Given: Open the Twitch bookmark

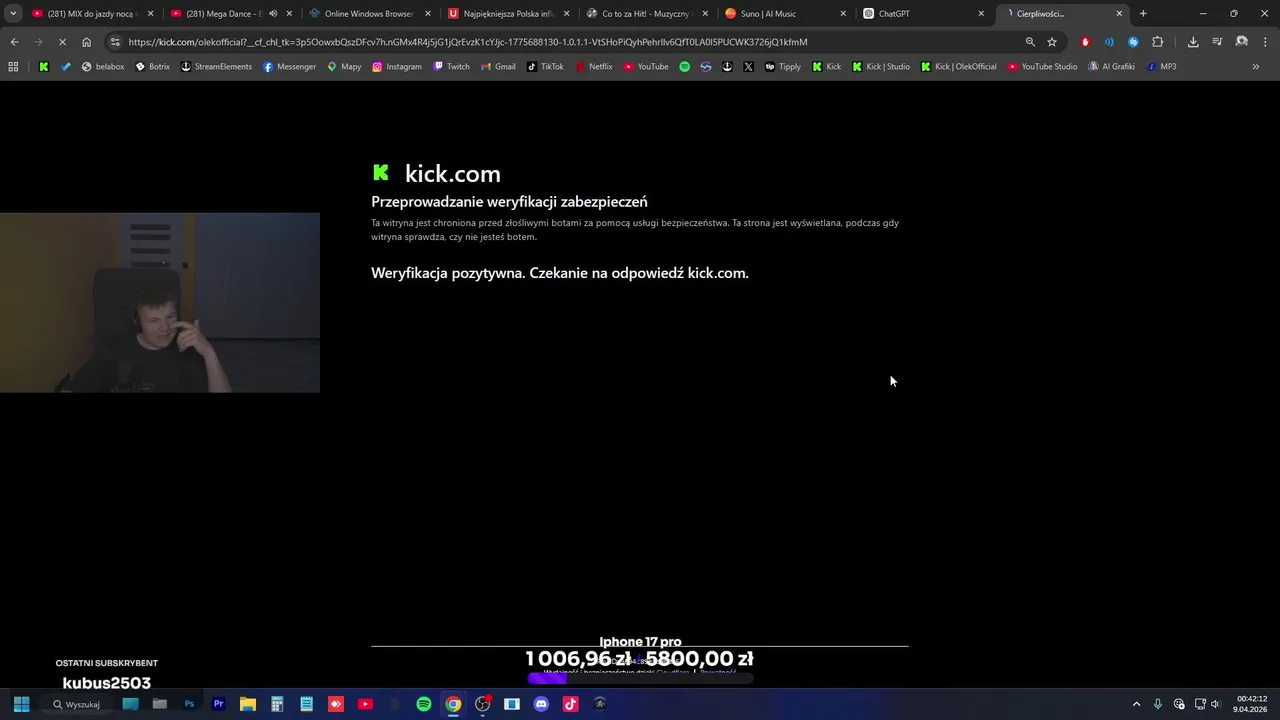Looking at the screenshot, I should (451, 67).
